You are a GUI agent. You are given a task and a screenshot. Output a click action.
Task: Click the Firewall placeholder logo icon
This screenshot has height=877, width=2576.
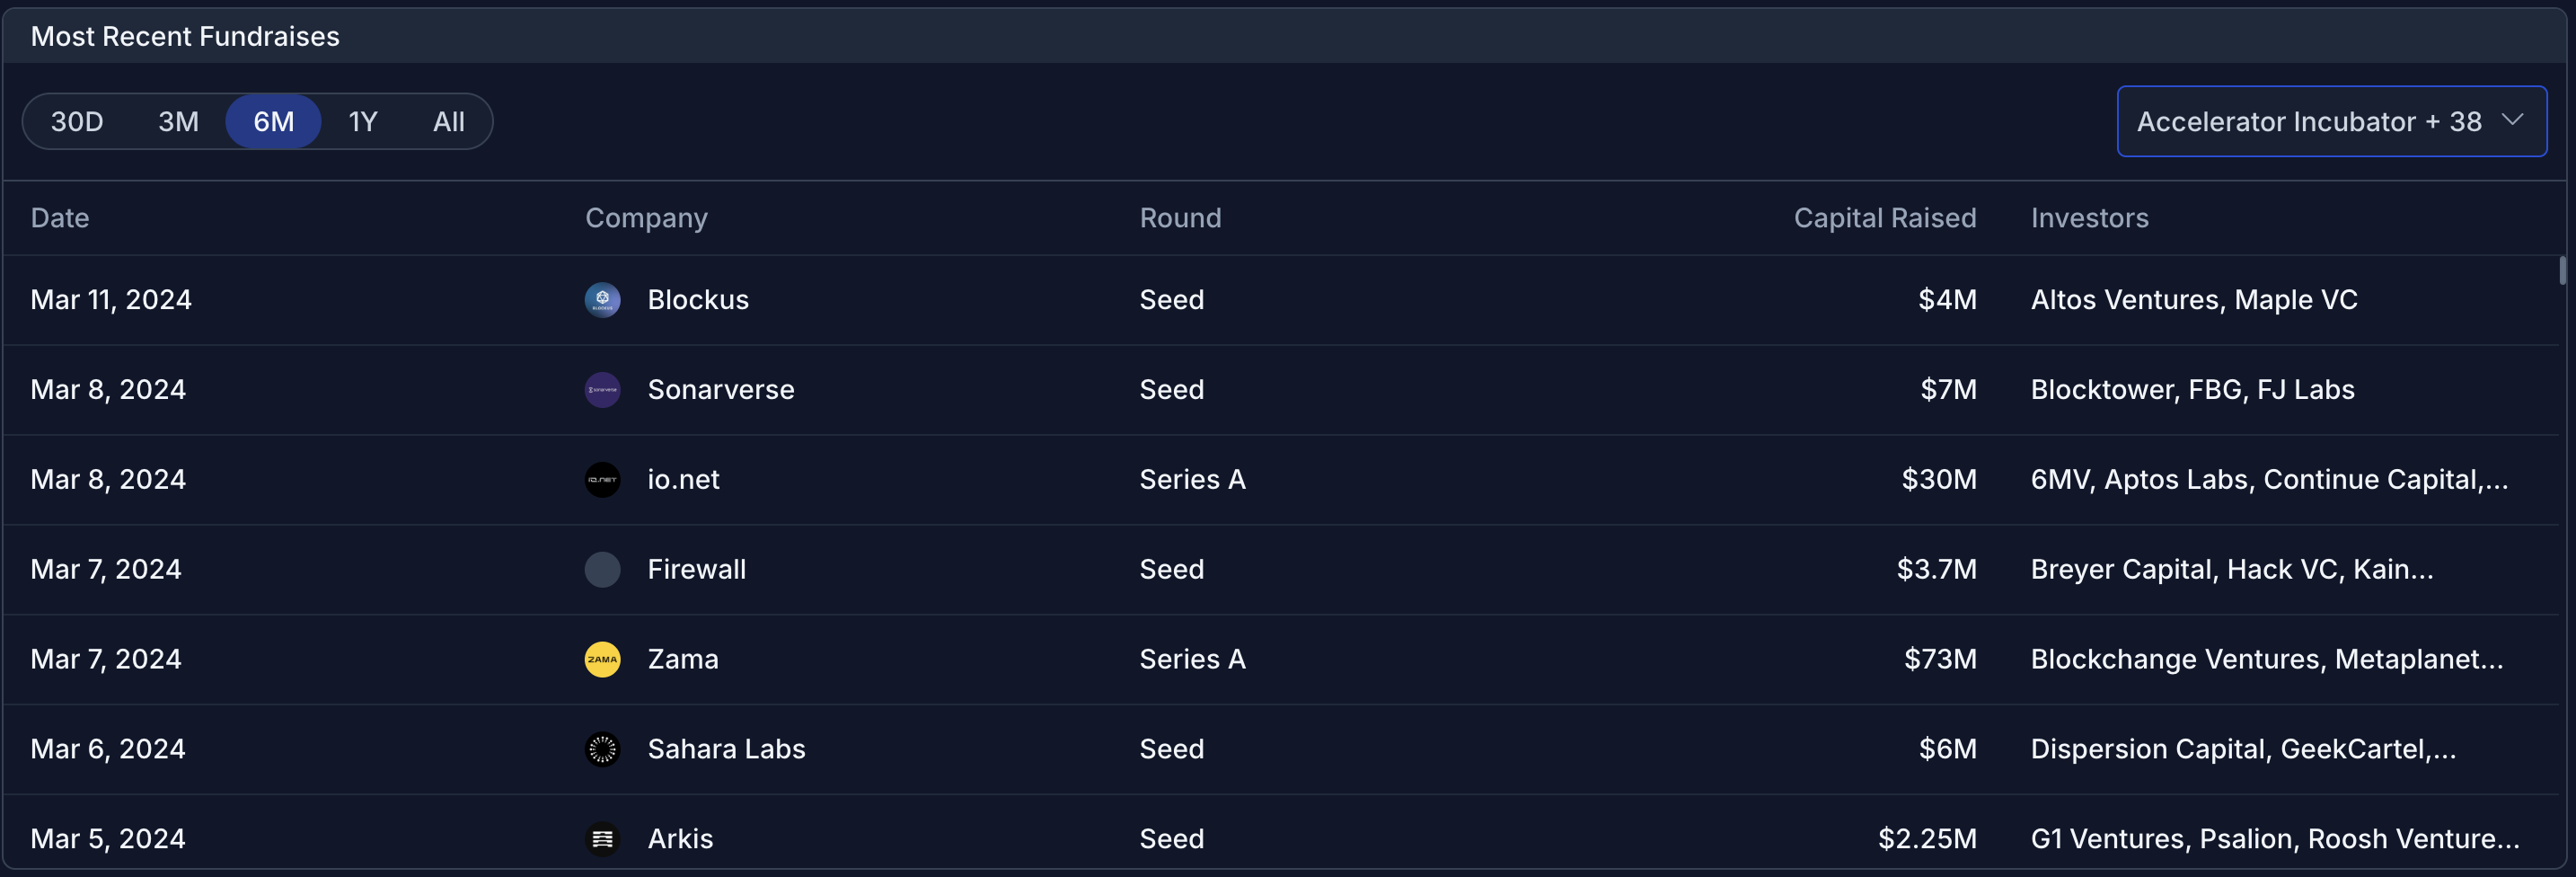pos(602,570)
